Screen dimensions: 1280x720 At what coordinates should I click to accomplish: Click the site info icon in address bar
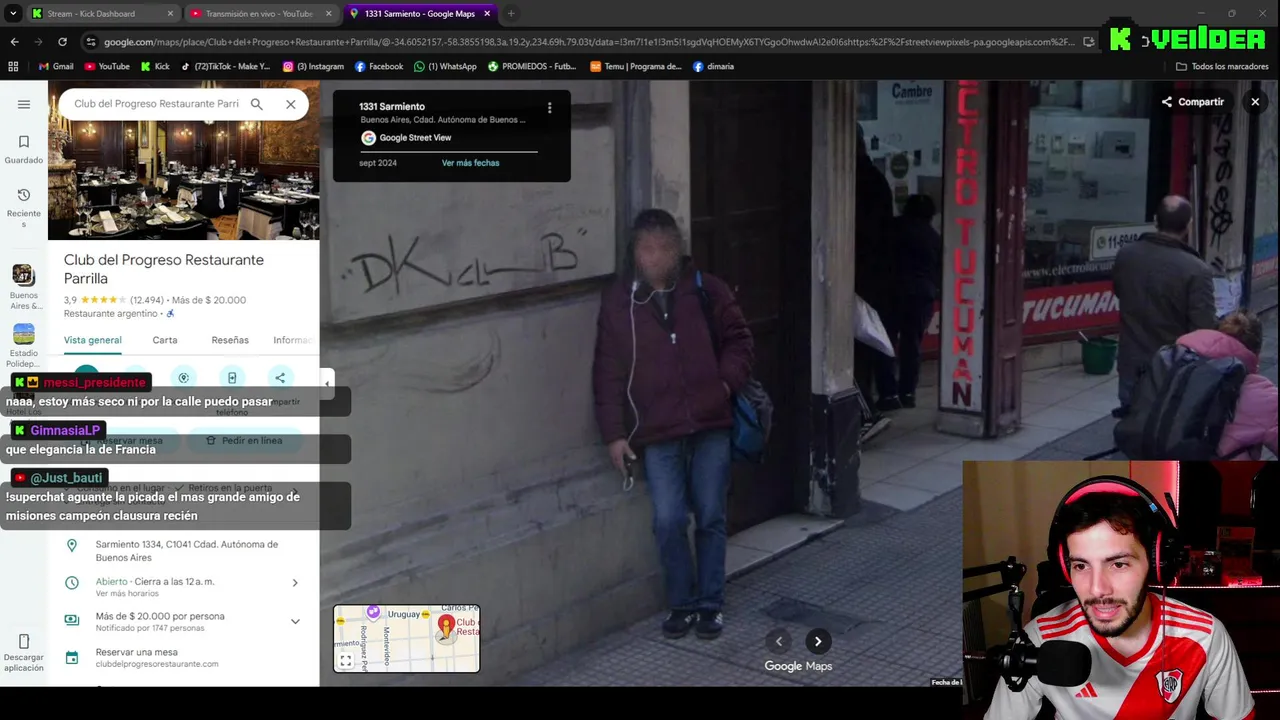coord(91,42)
